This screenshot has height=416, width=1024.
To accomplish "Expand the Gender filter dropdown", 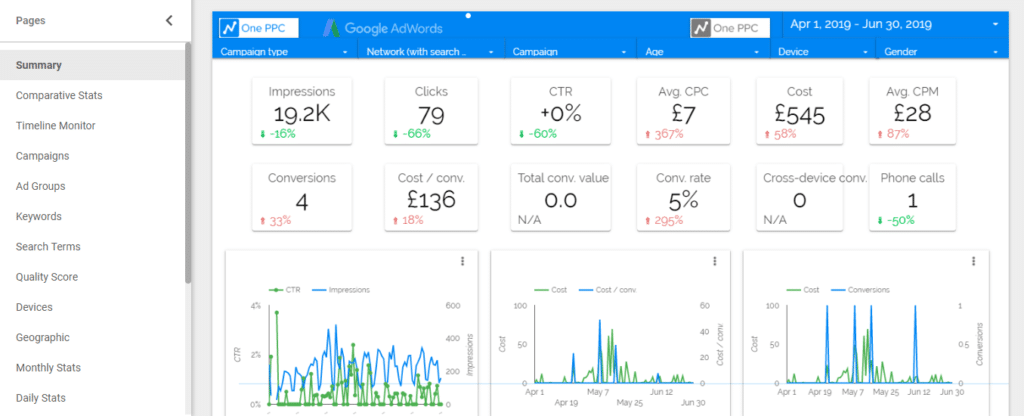I will tap(943, 50).
